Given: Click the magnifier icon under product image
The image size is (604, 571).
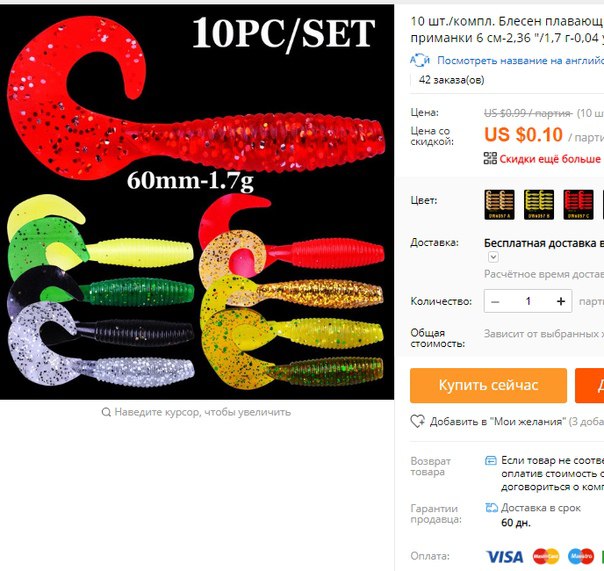Looking at the screenshot, I should coord(106,412).
